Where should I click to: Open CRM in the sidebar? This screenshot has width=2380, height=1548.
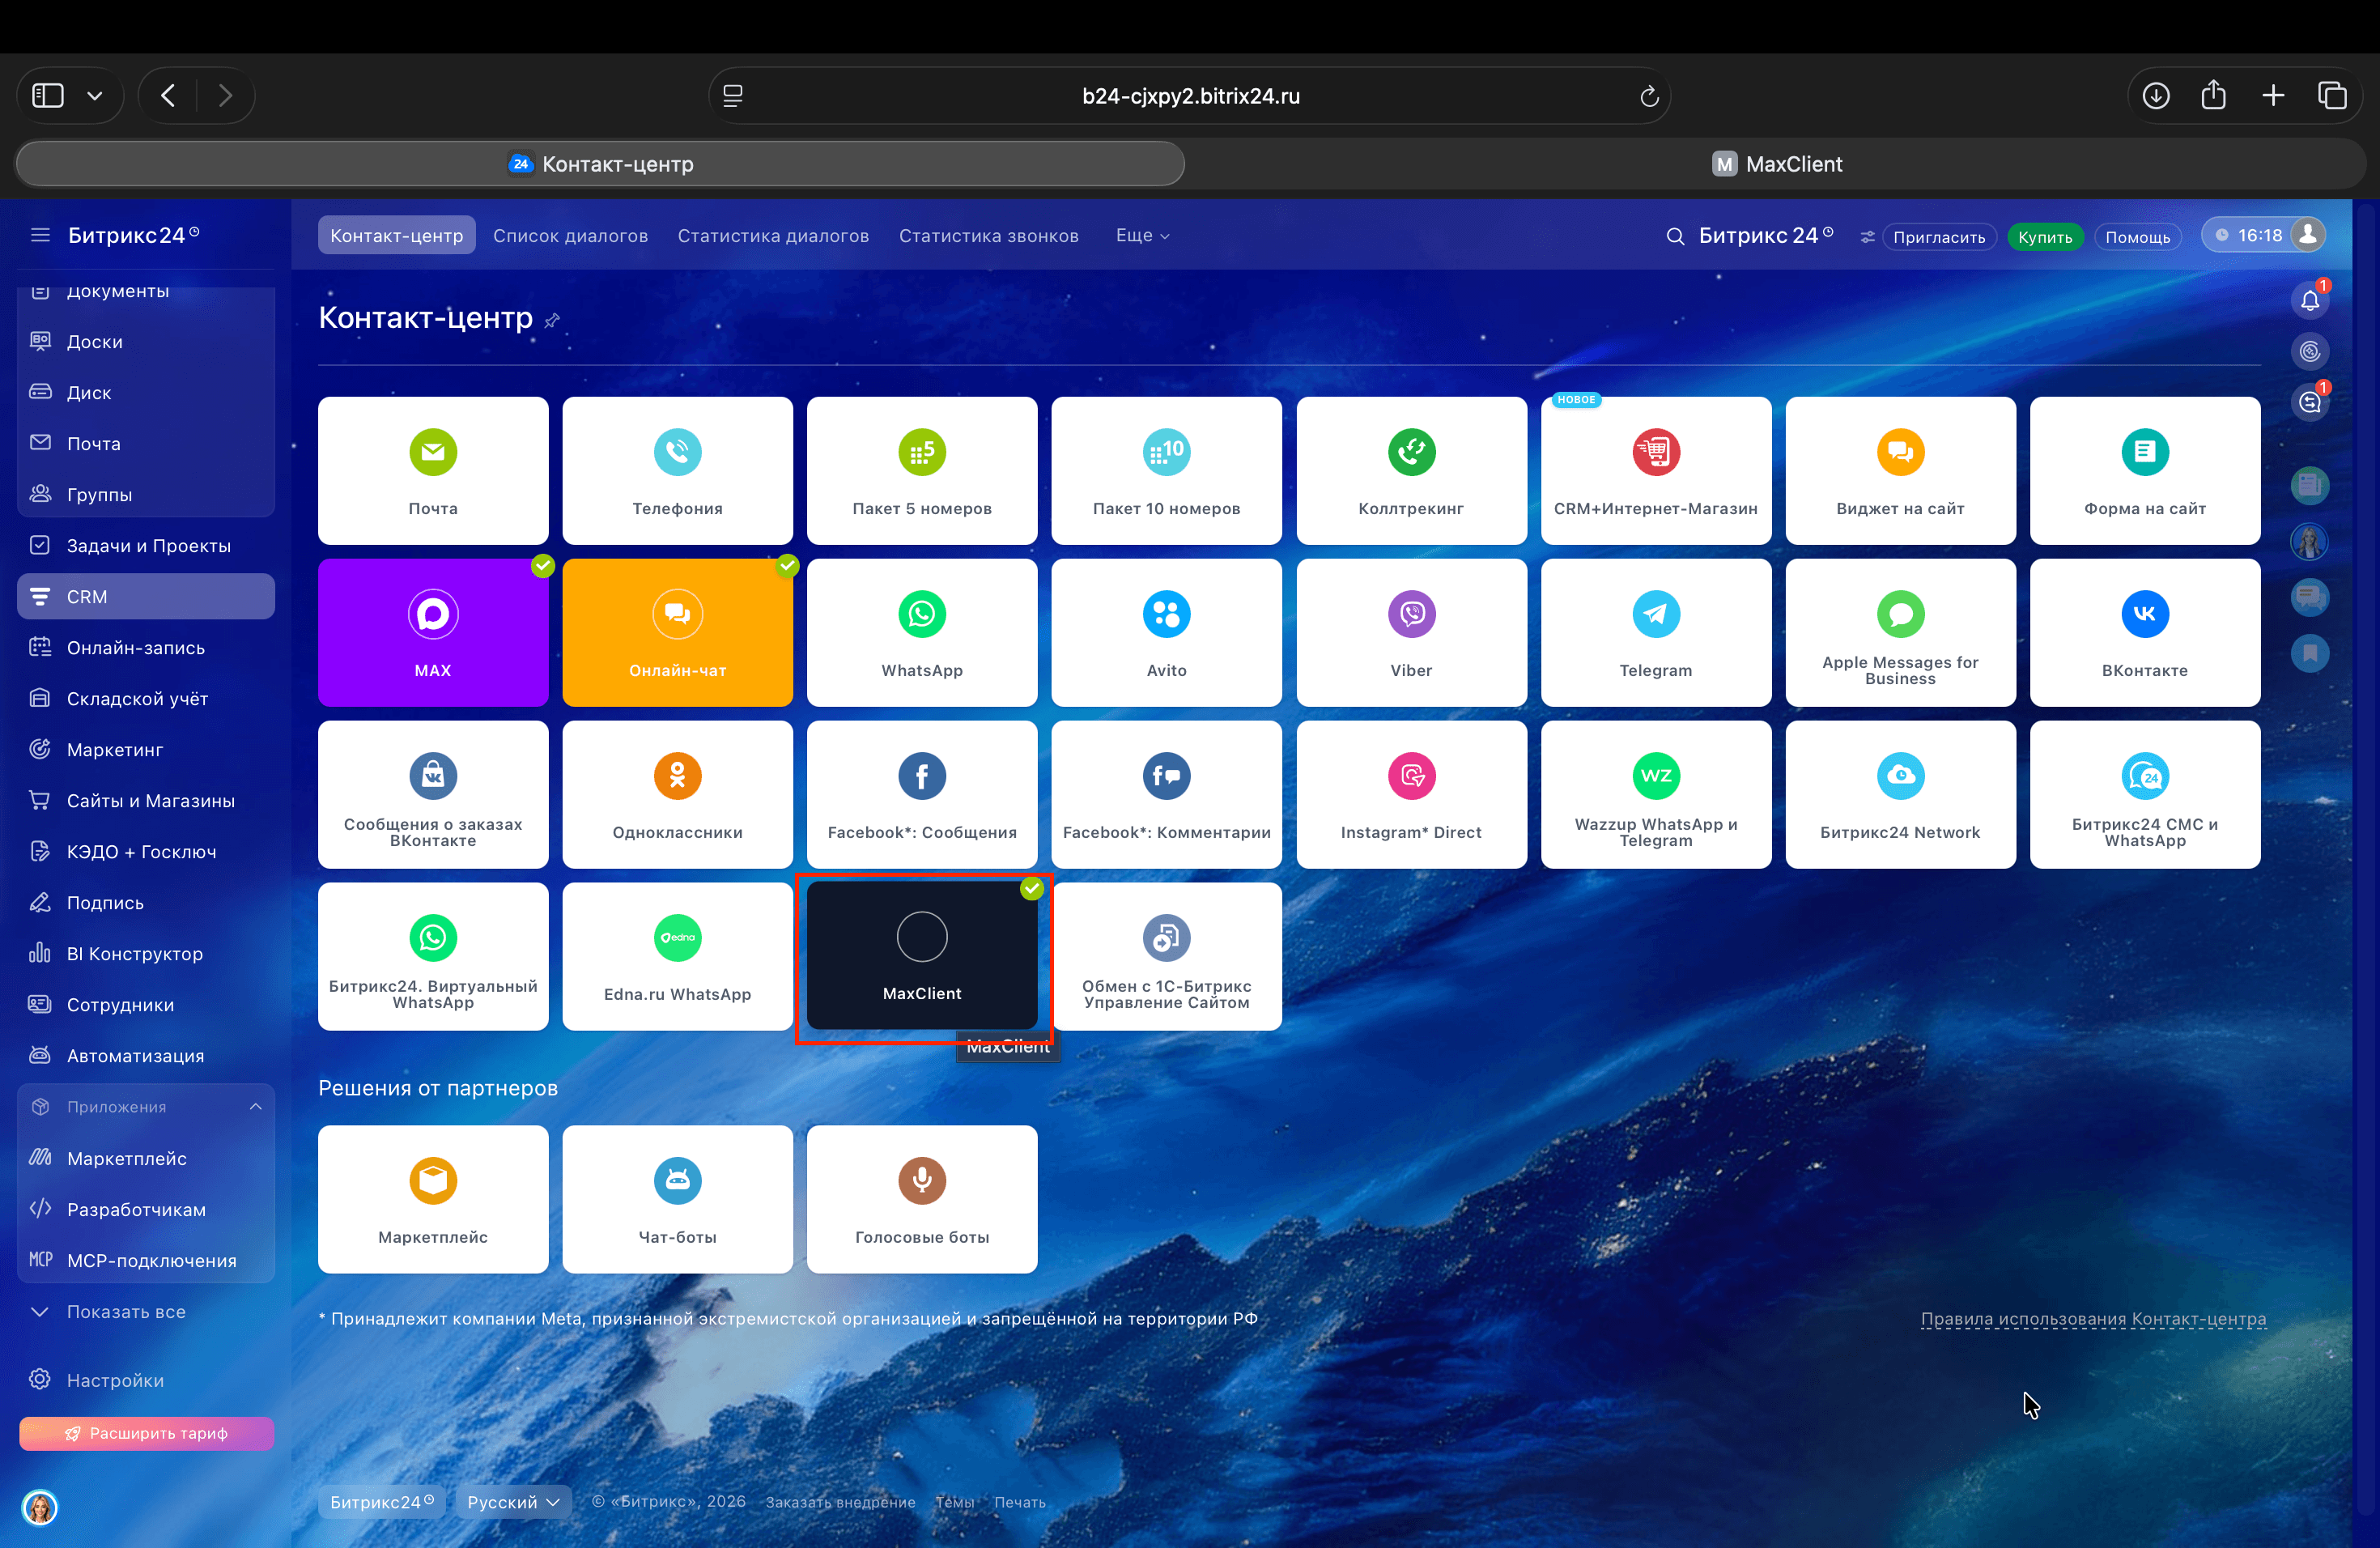146,596
